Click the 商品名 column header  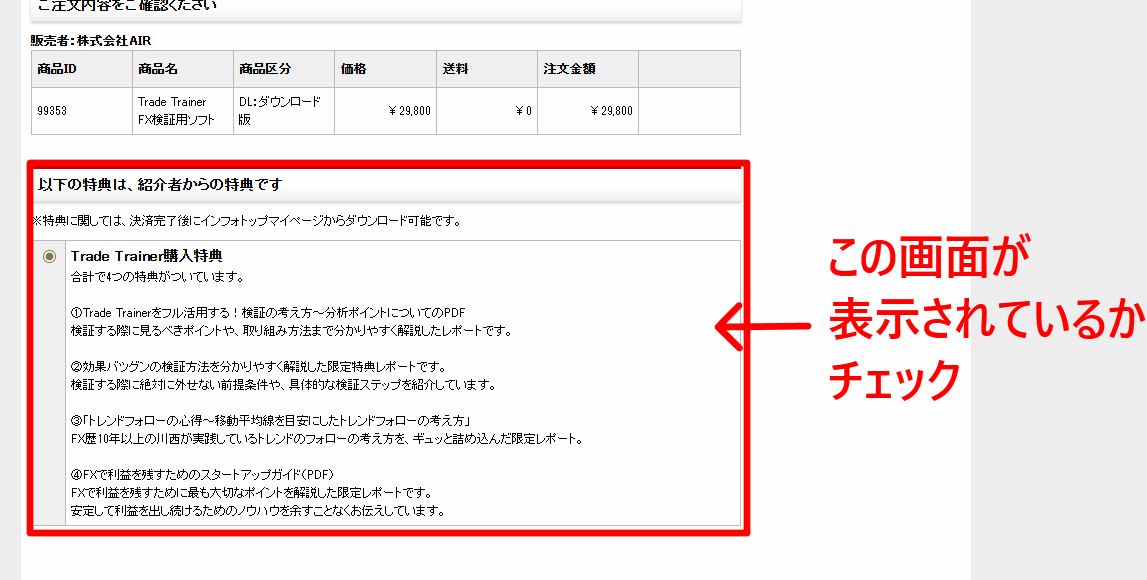point(183,69)
